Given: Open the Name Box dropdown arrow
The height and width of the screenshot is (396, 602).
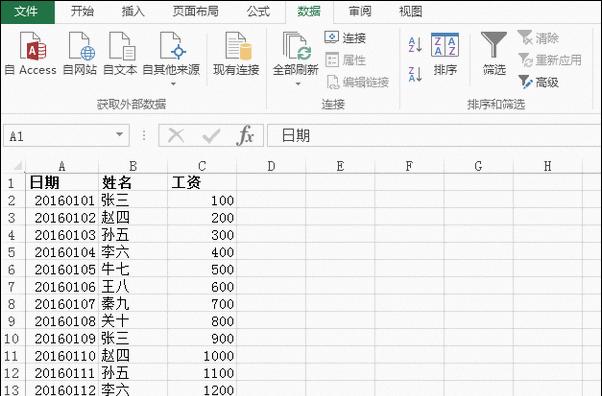Looking at the screenshot, I should tap(119, 134).
